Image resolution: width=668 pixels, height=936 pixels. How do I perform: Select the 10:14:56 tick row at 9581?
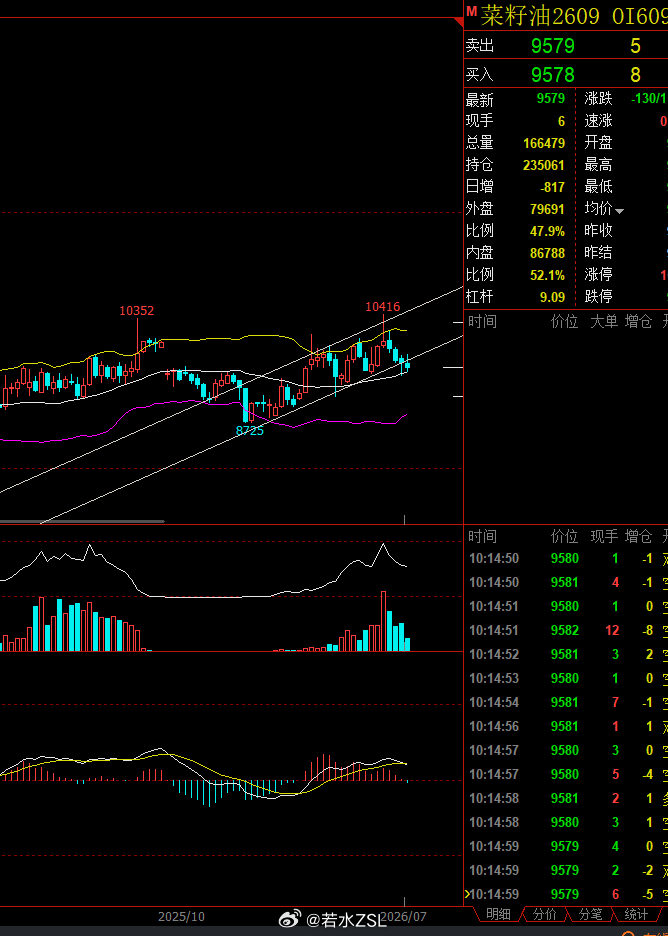pos(566,726)
